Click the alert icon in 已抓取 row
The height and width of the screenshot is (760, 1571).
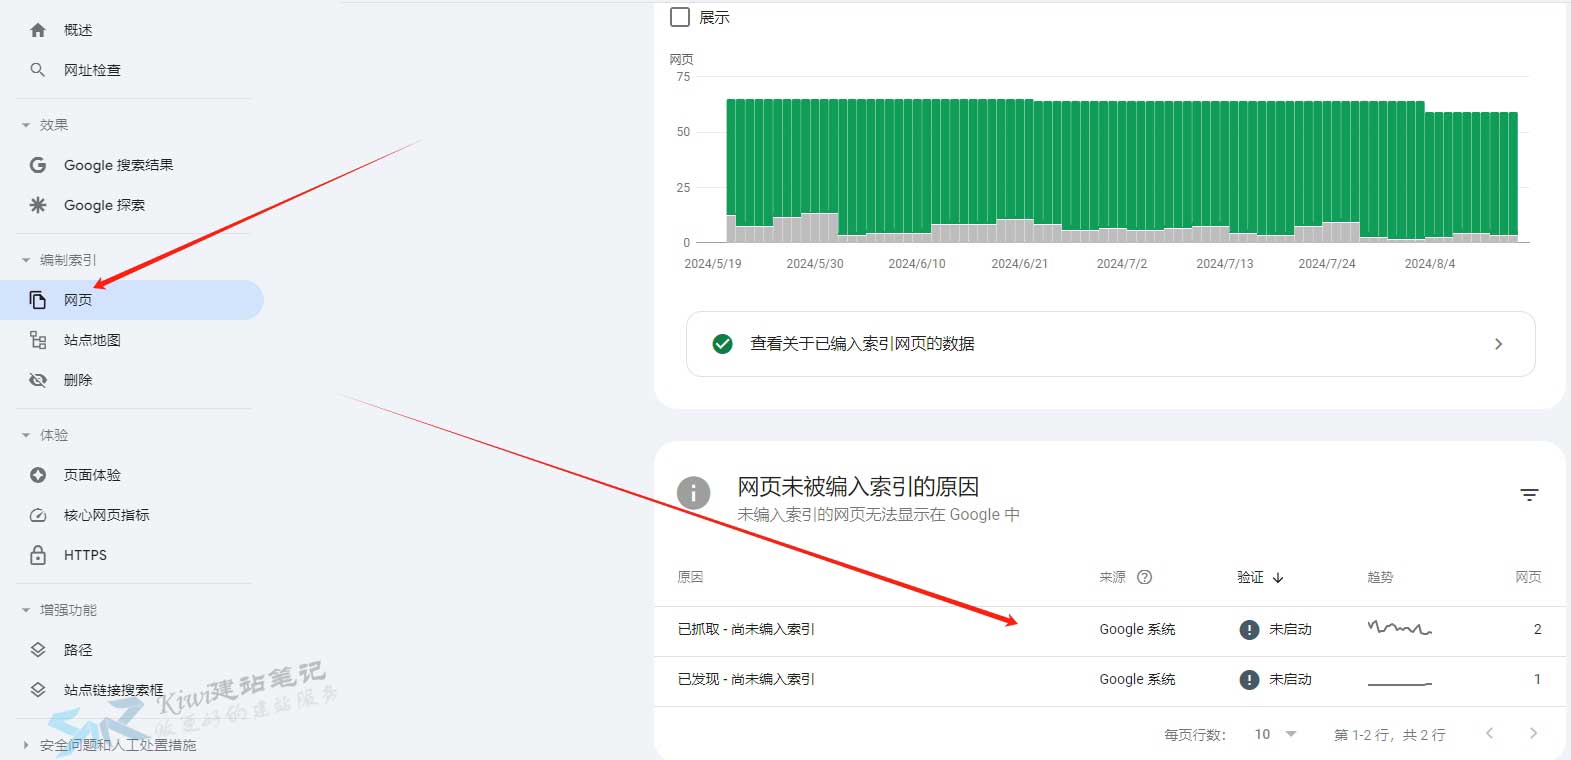tap(1249, 630)
